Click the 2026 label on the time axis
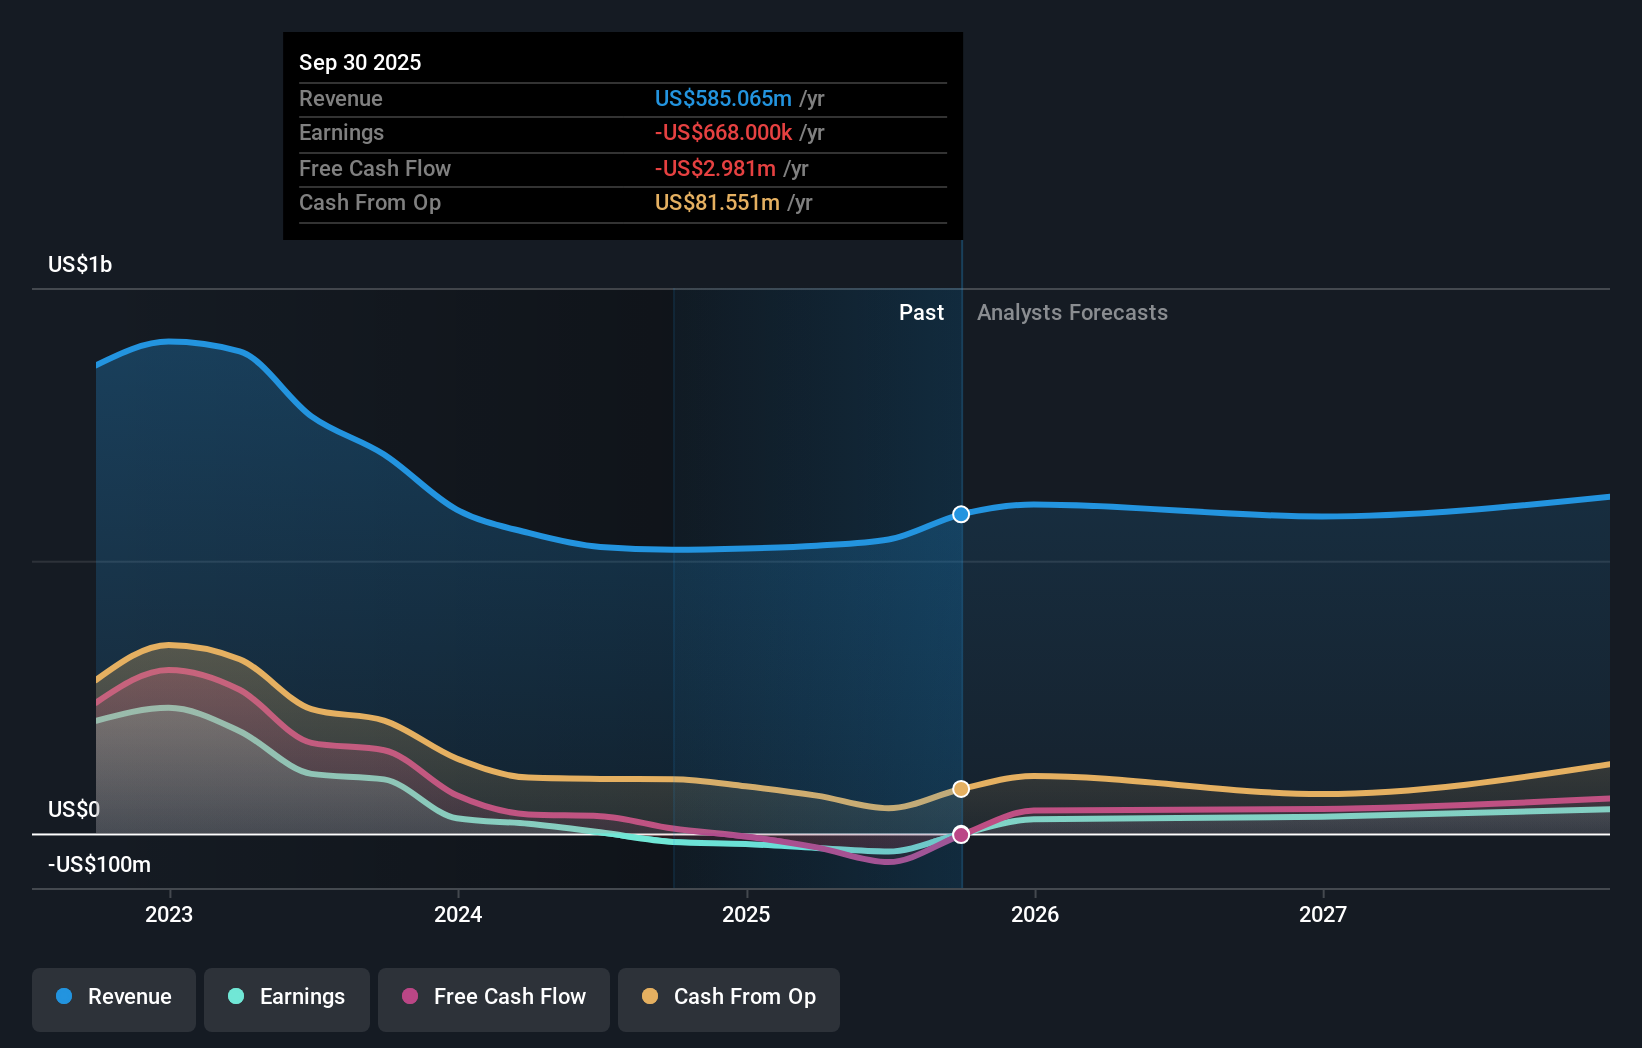 point(1036,913)
